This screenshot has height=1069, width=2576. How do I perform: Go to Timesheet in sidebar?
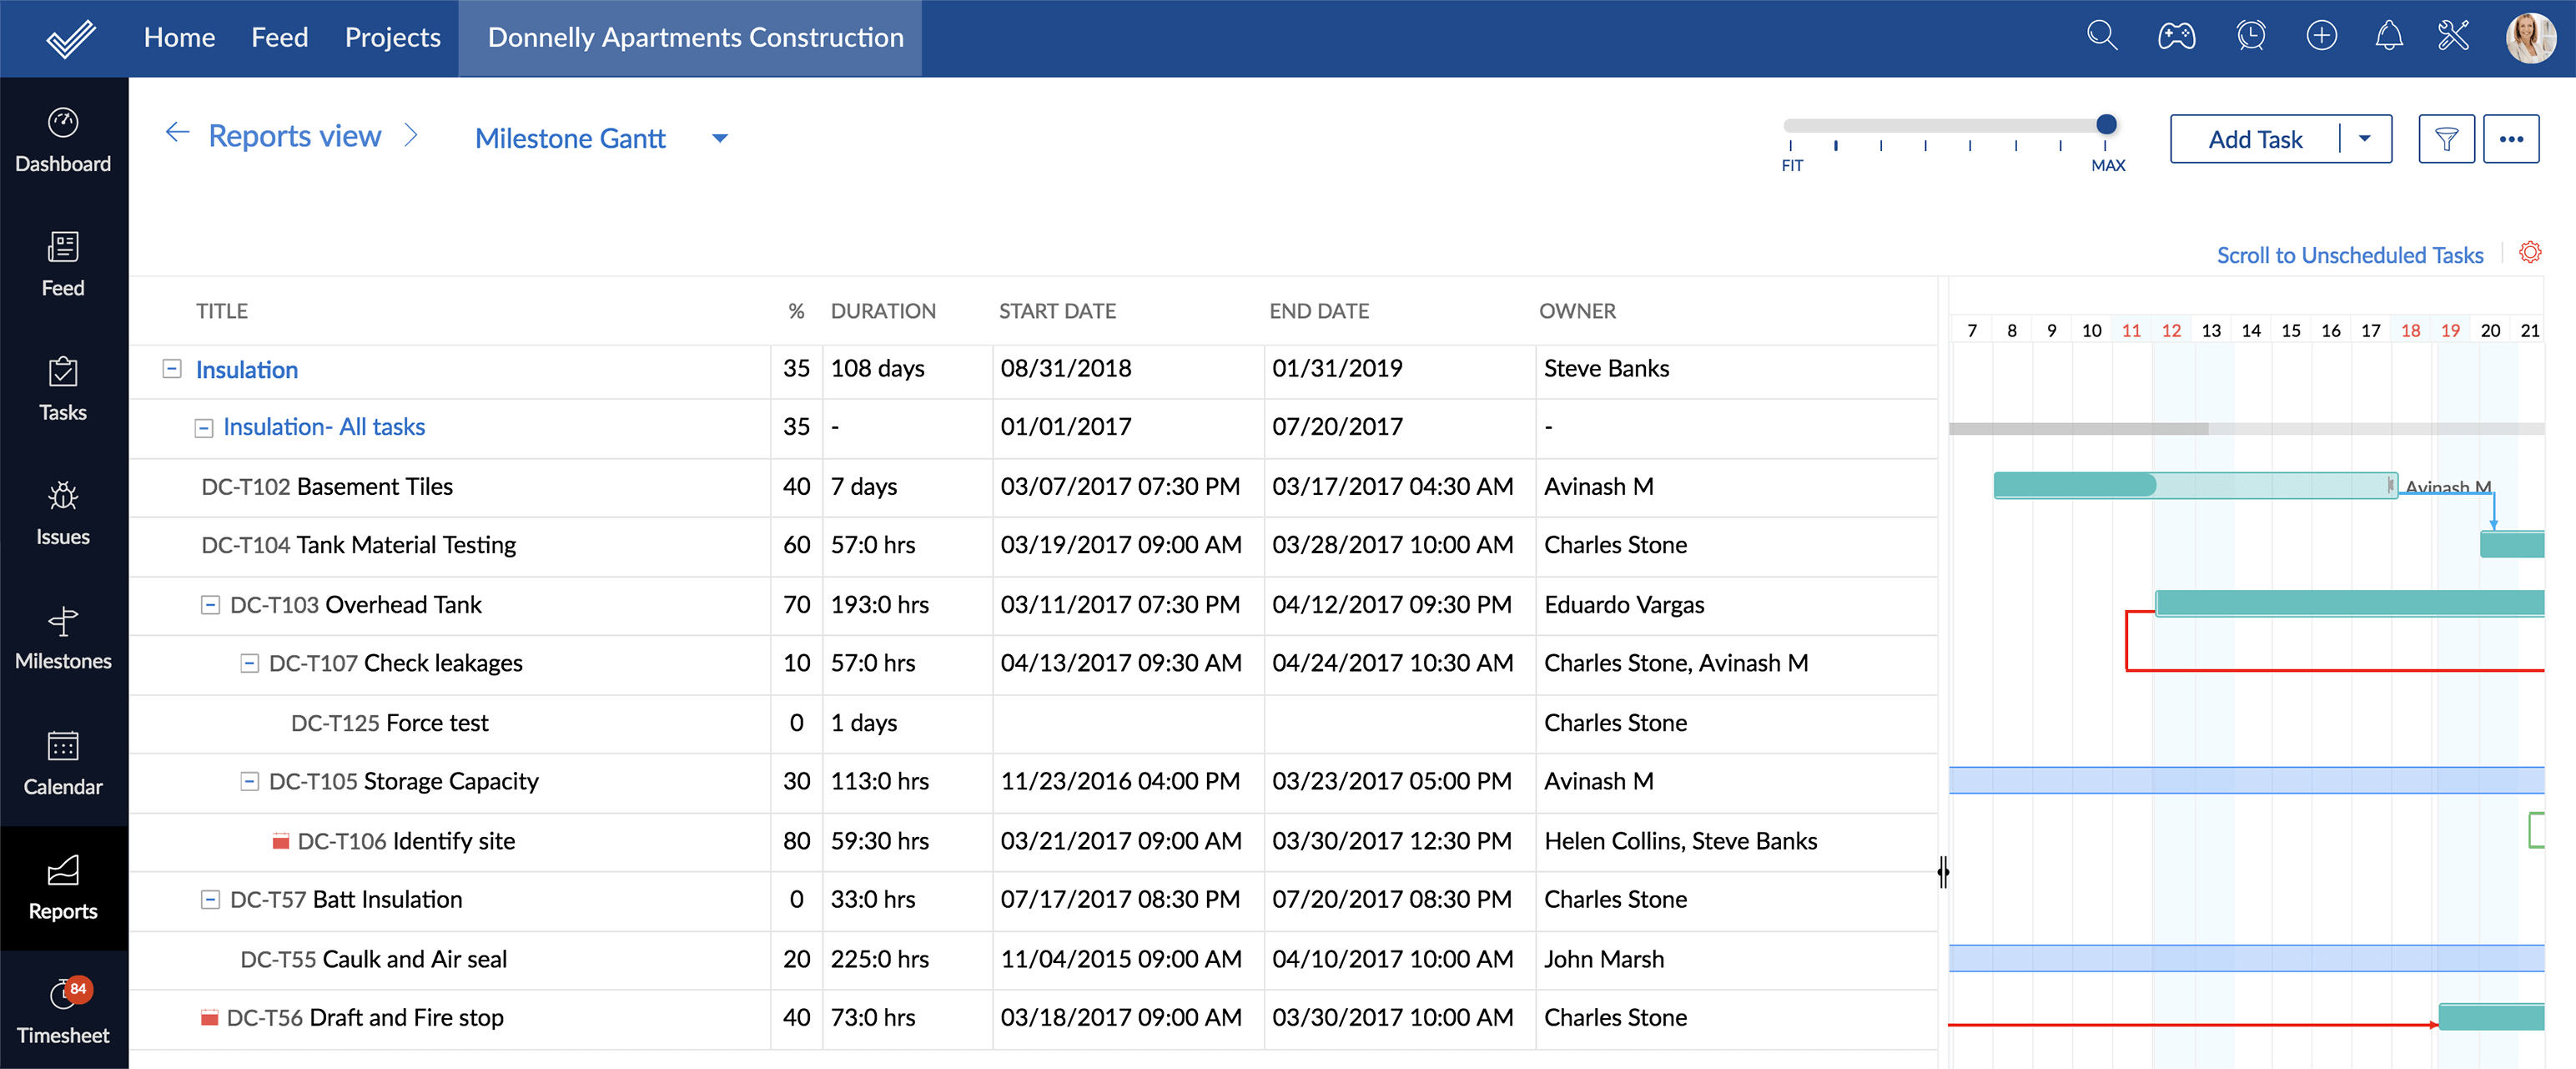63,1012
